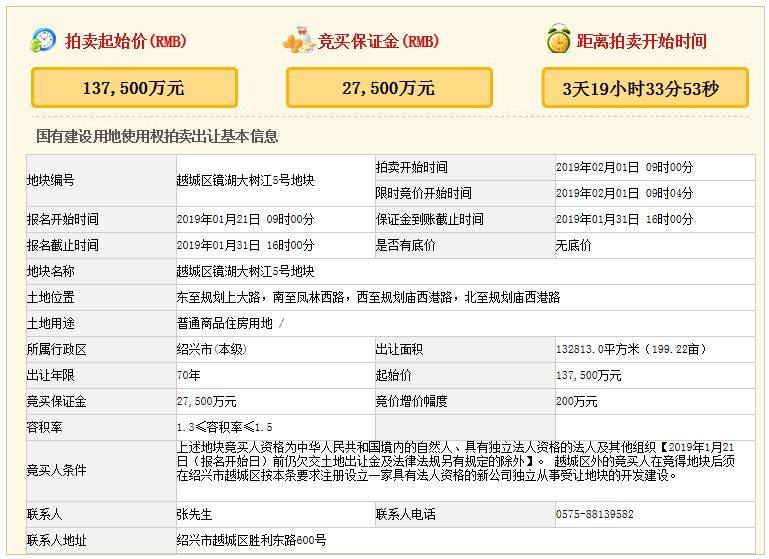The image size is (769, 559).
Task: Click the 地块名称 label
Action: tap(51, 271)
